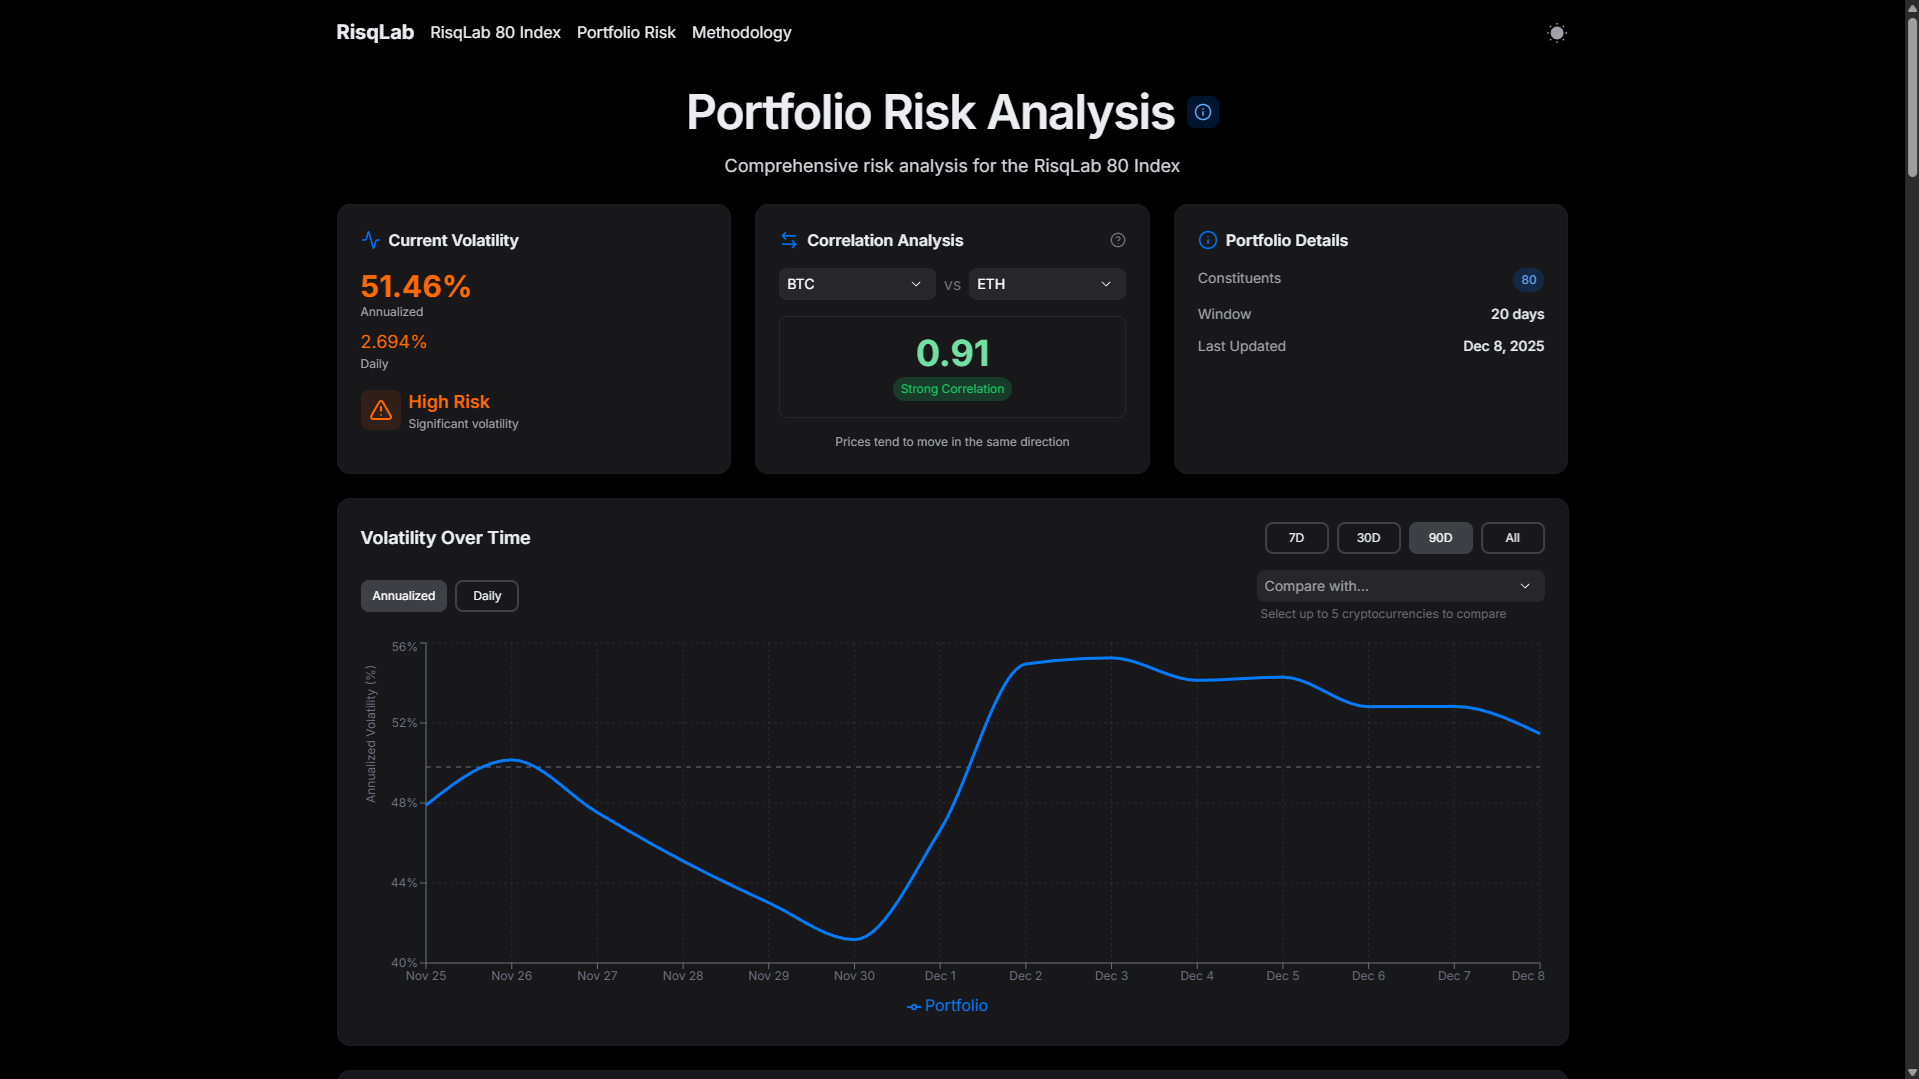The width and height of the screenshot is (1919, 1079).
Task: Open the RisqLab 80 Index page
Action: (x=495, y=32)
